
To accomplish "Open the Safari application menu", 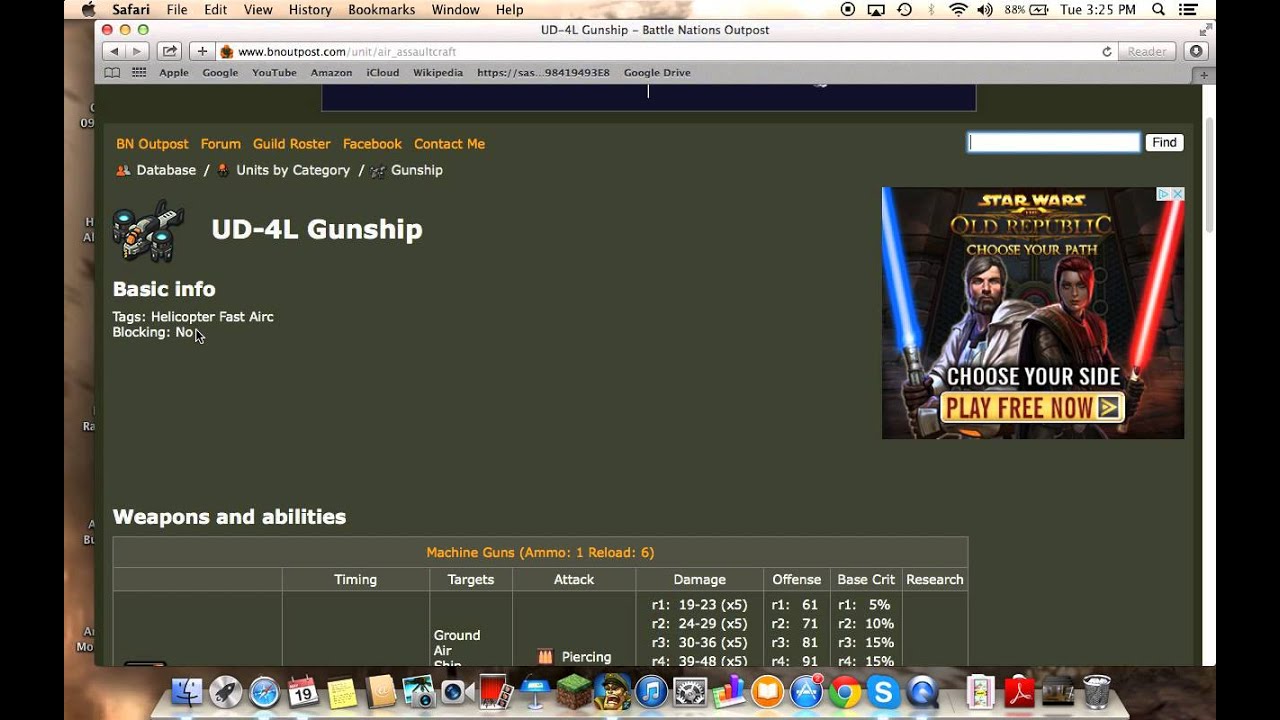I will point(131,10).
